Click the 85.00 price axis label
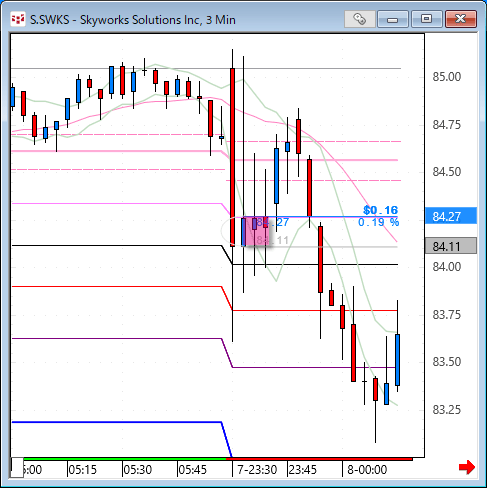The height and width of the screenshot is (488, 487). 447,77
